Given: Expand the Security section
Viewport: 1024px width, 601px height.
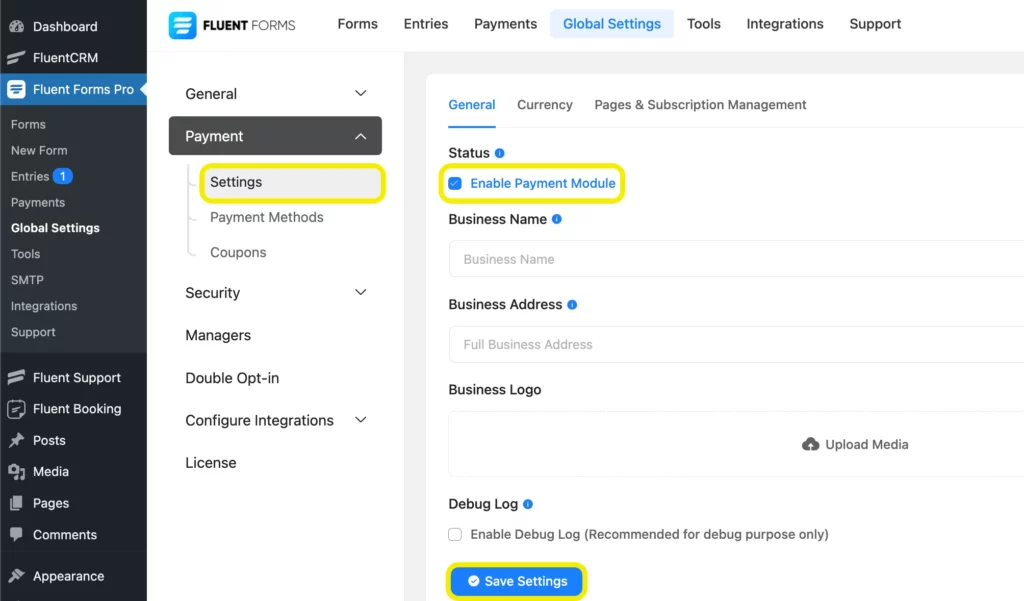Looking at the screenshot, I should (x=276, y=293).
